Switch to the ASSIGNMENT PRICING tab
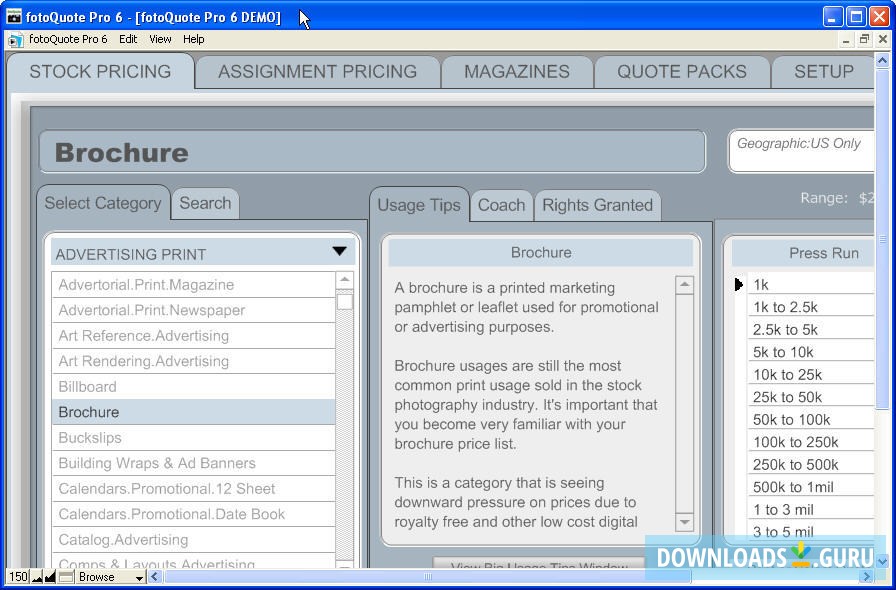Viewport: 896px width, 590px height. [317, 71]
